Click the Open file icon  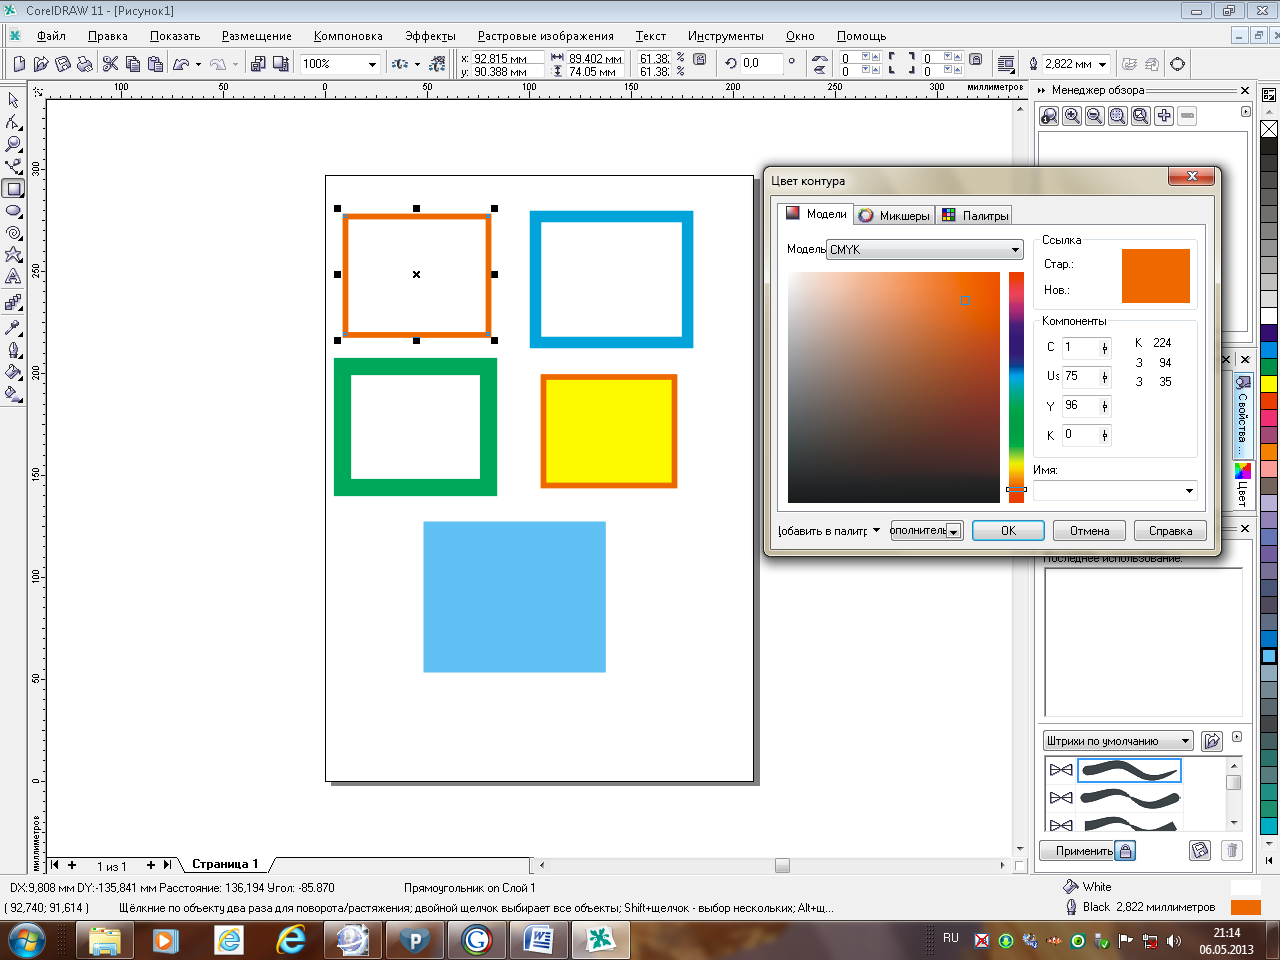point(41,64)
